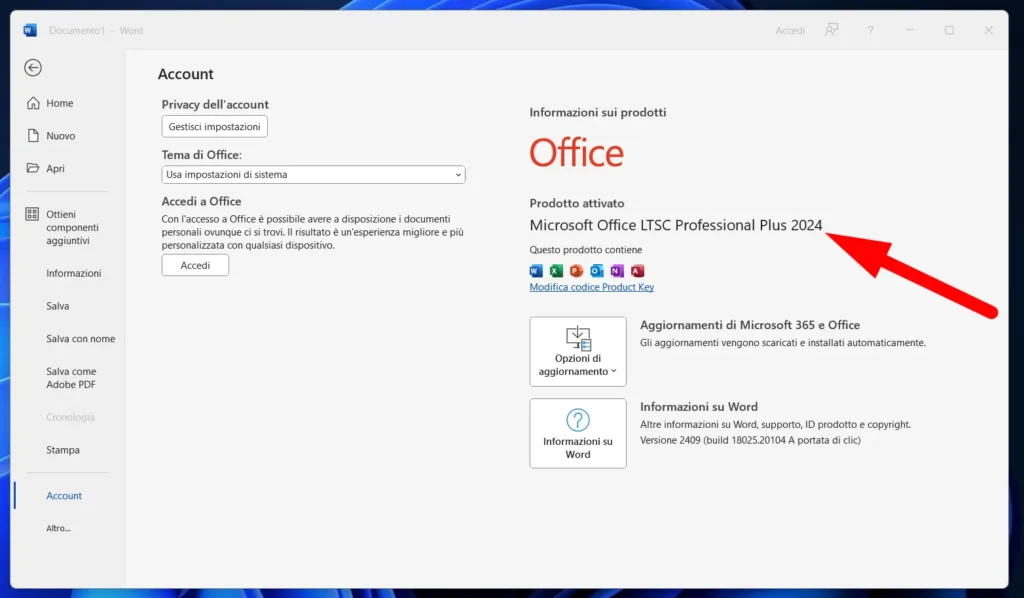Select Salva come Adobe PDF
The width and height of the screenshot is (1024, 598).
coord(71,377)
